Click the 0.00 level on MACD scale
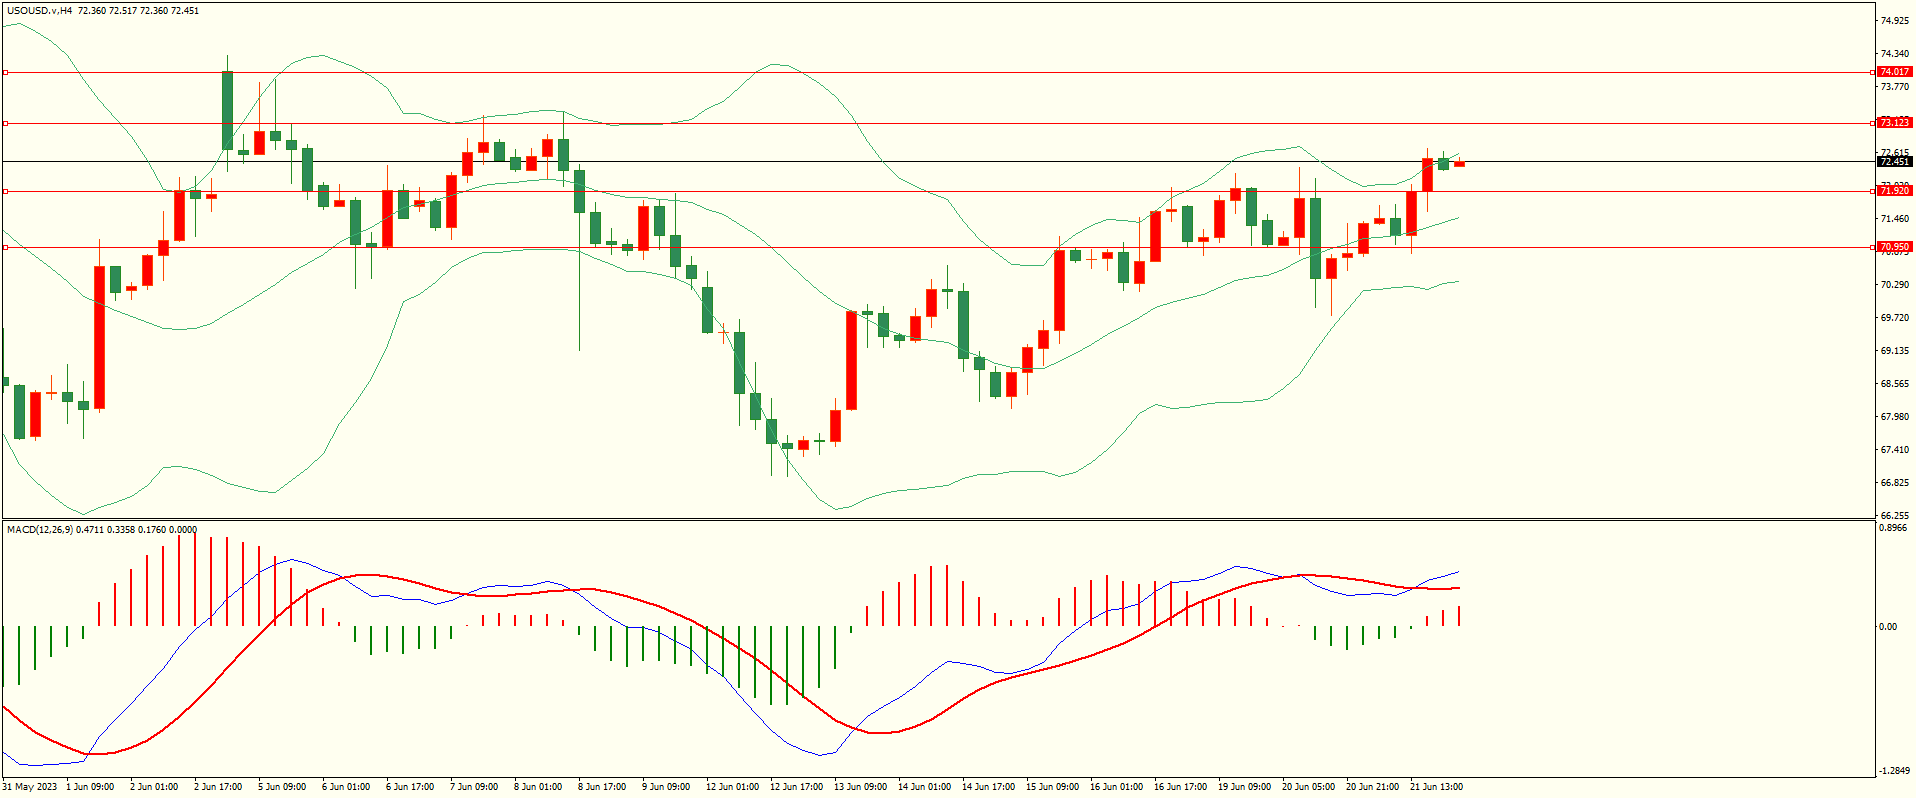 click(x=1887, y=627)
